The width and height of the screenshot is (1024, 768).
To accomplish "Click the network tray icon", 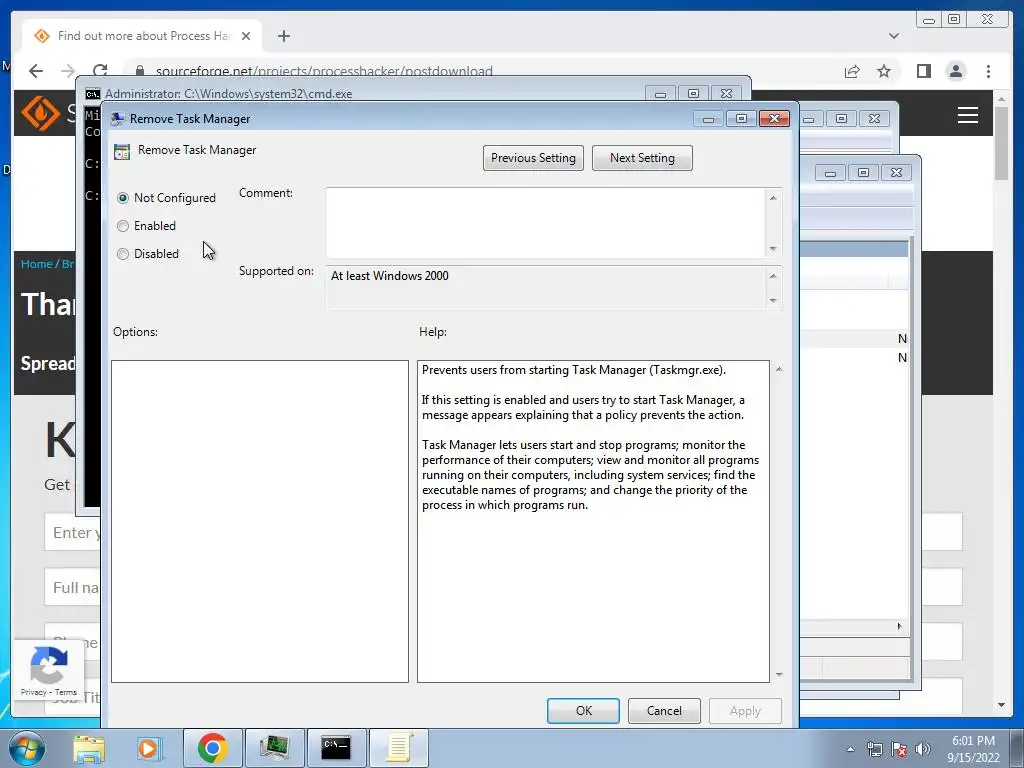I will click(x=874, y=749).
